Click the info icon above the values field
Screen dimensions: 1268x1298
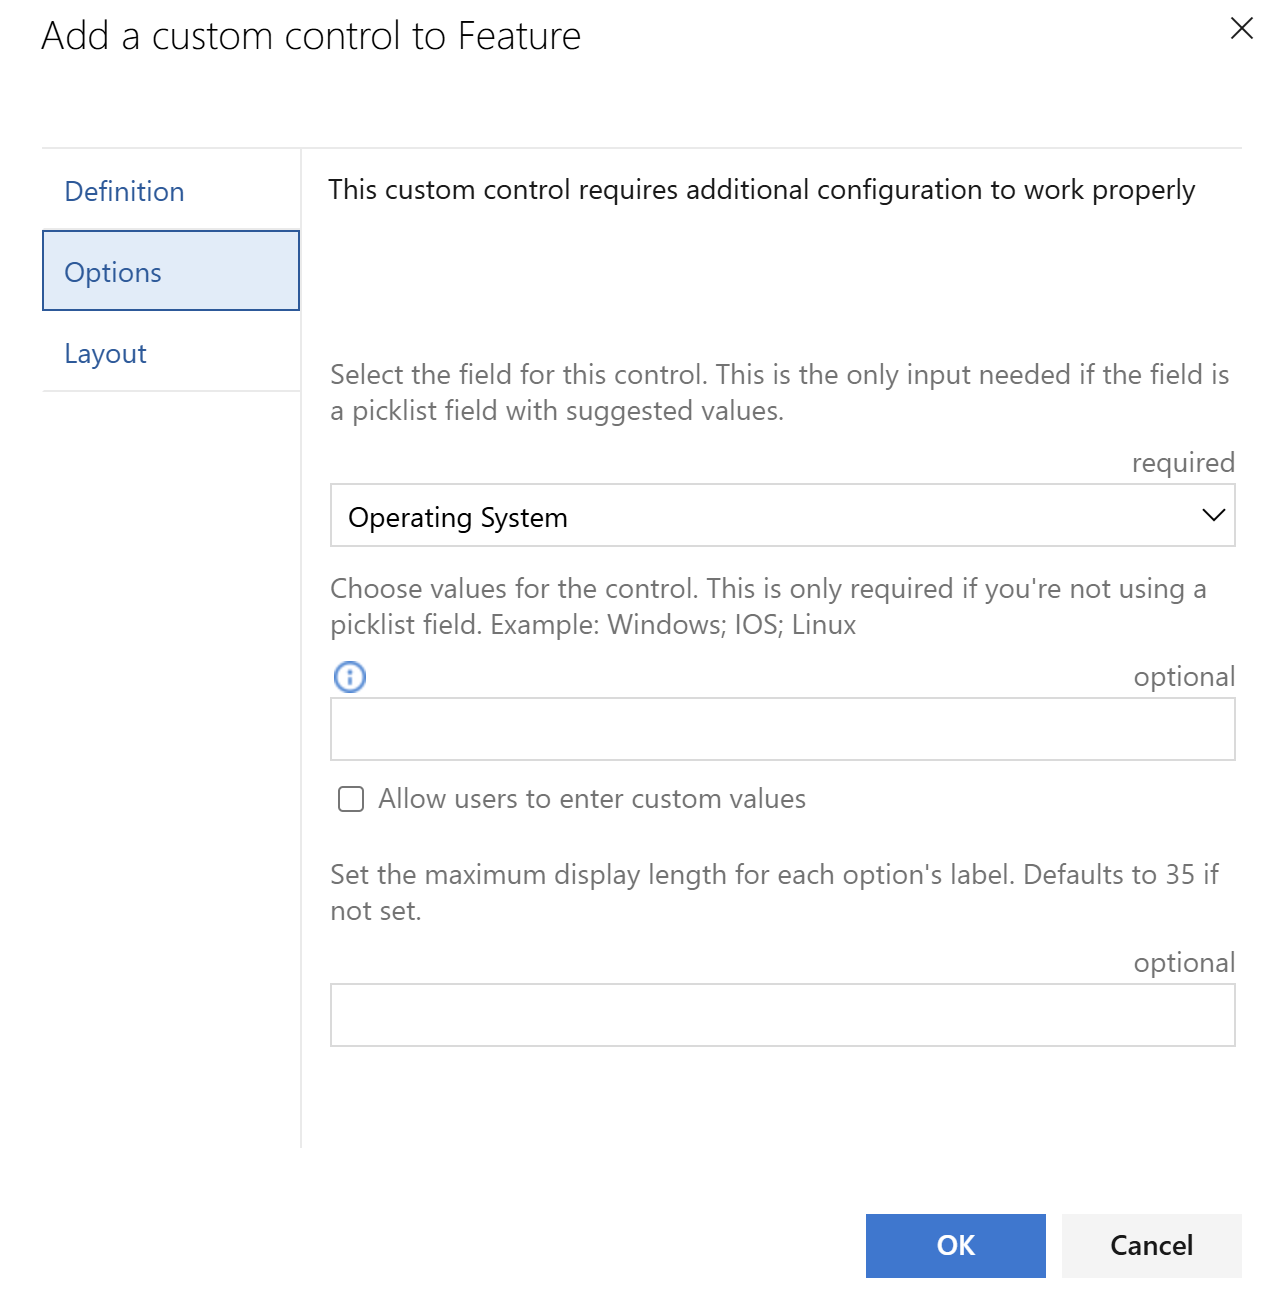(349, 677)
